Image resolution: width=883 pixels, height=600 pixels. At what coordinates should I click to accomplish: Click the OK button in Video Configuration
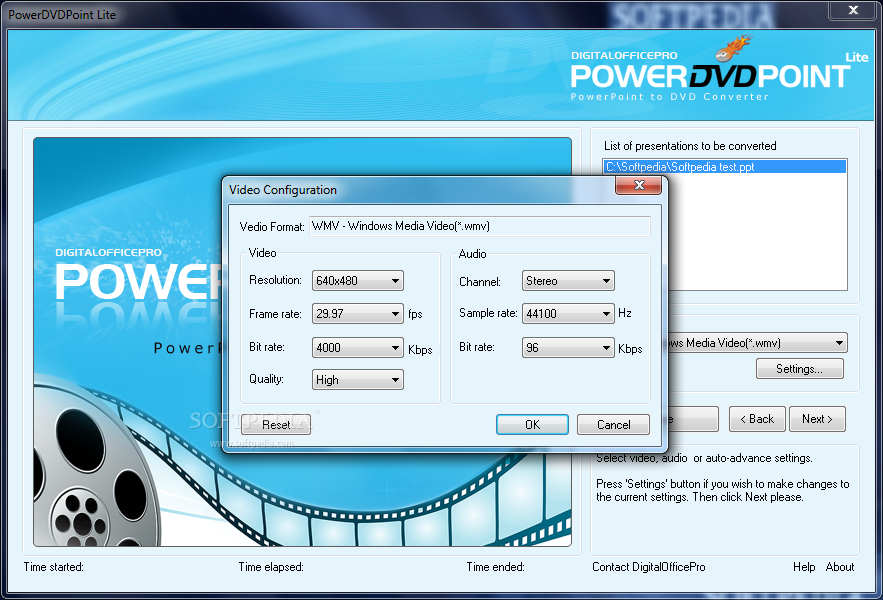point(532,425)
